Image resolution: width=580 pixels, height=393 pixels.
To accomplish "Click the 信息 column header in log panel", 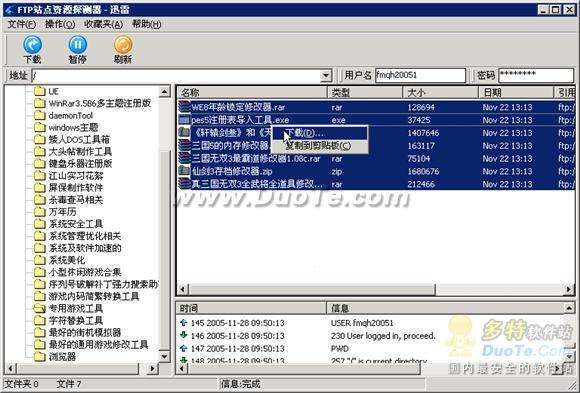I will tap(446, 308).
